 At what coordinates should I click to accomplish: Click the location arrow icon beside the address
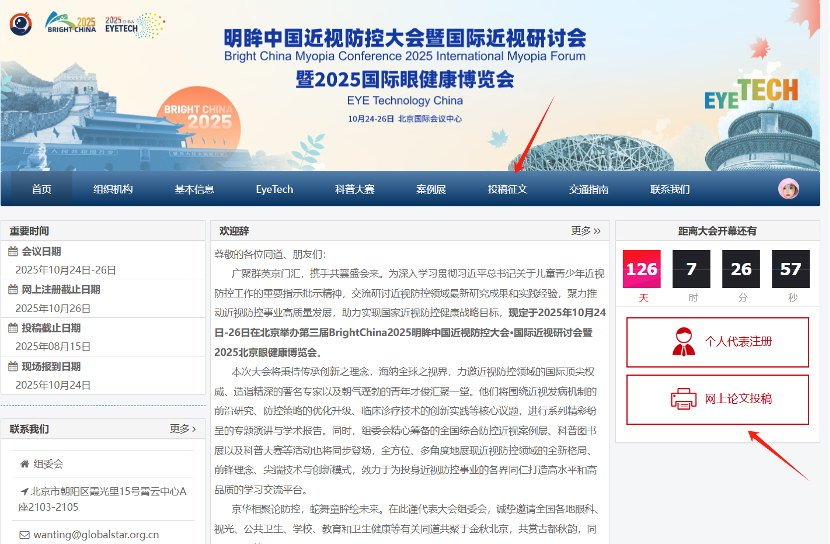coord(24,492)
